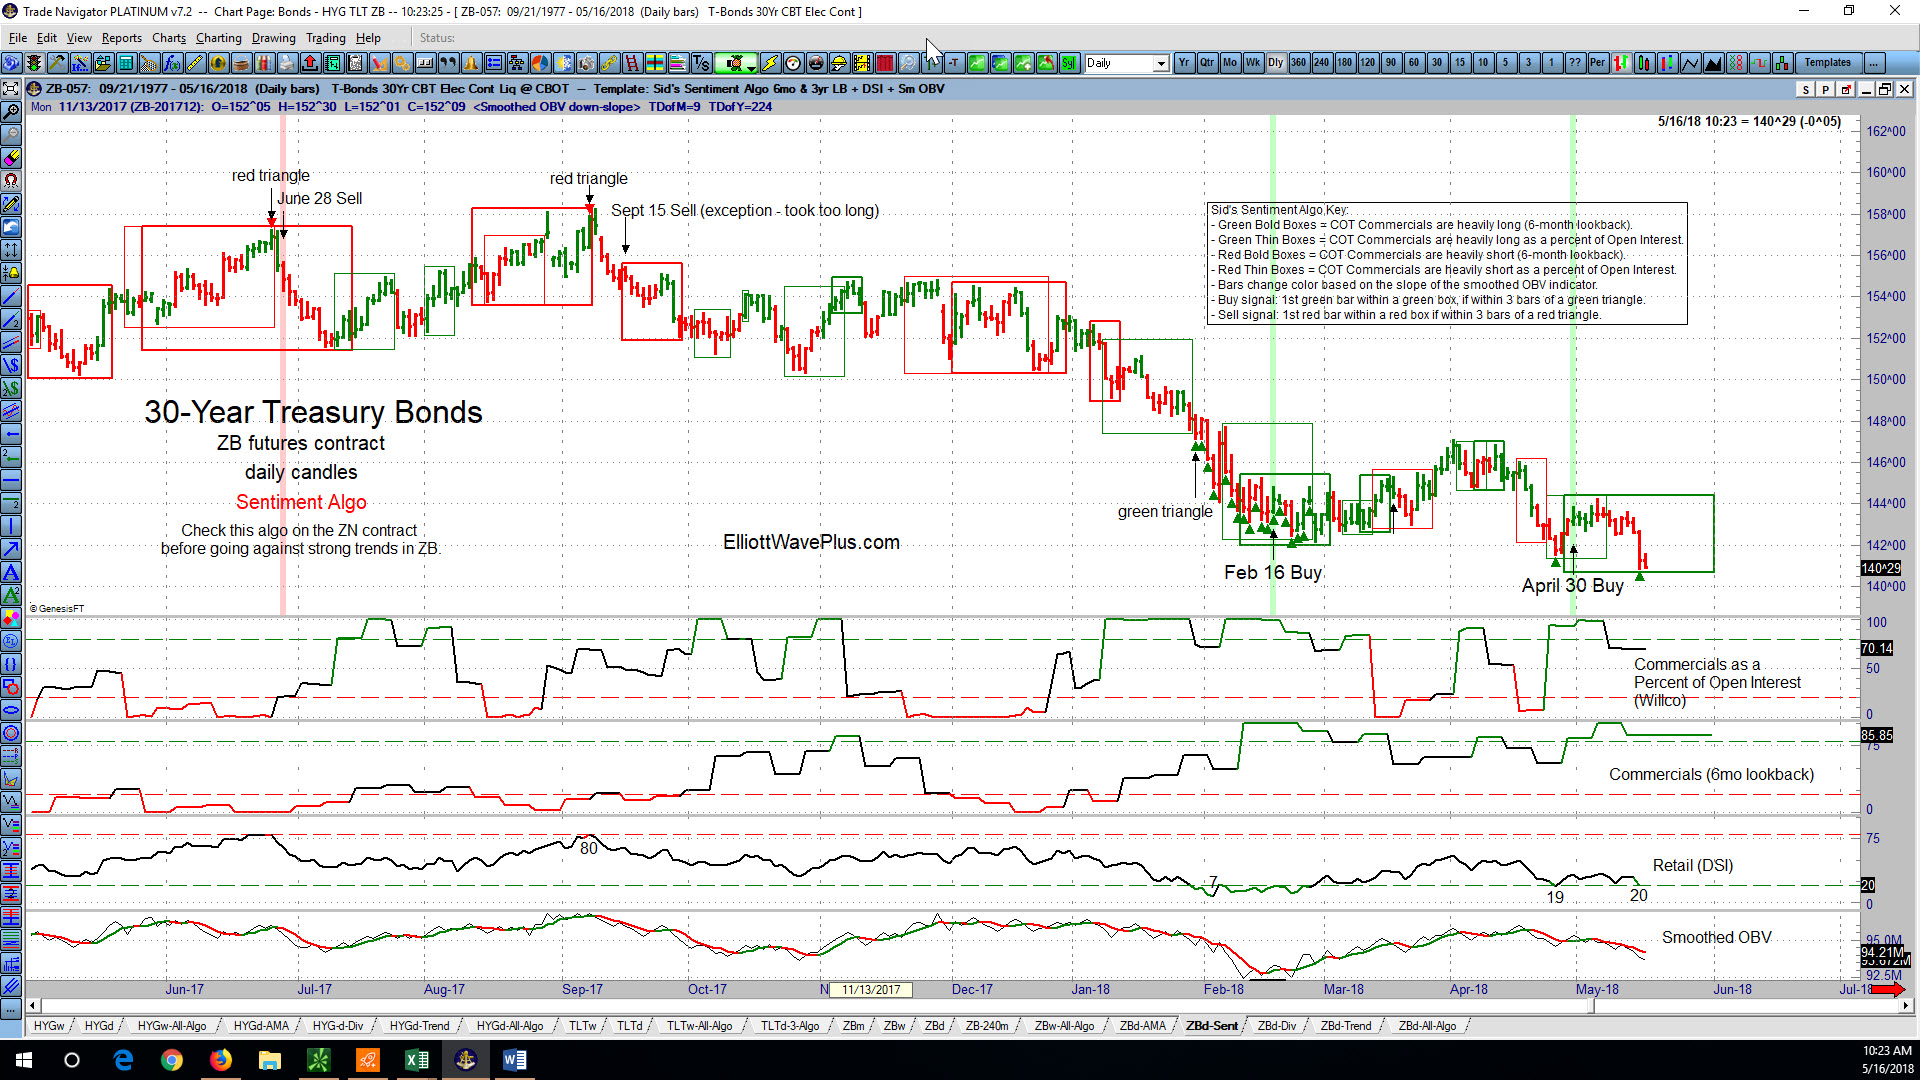The height and width of the screenshot is (1080, 1920).
Task: Click the printer icon in toolbar
Action: pyautogui.click(x=286, y=63)
